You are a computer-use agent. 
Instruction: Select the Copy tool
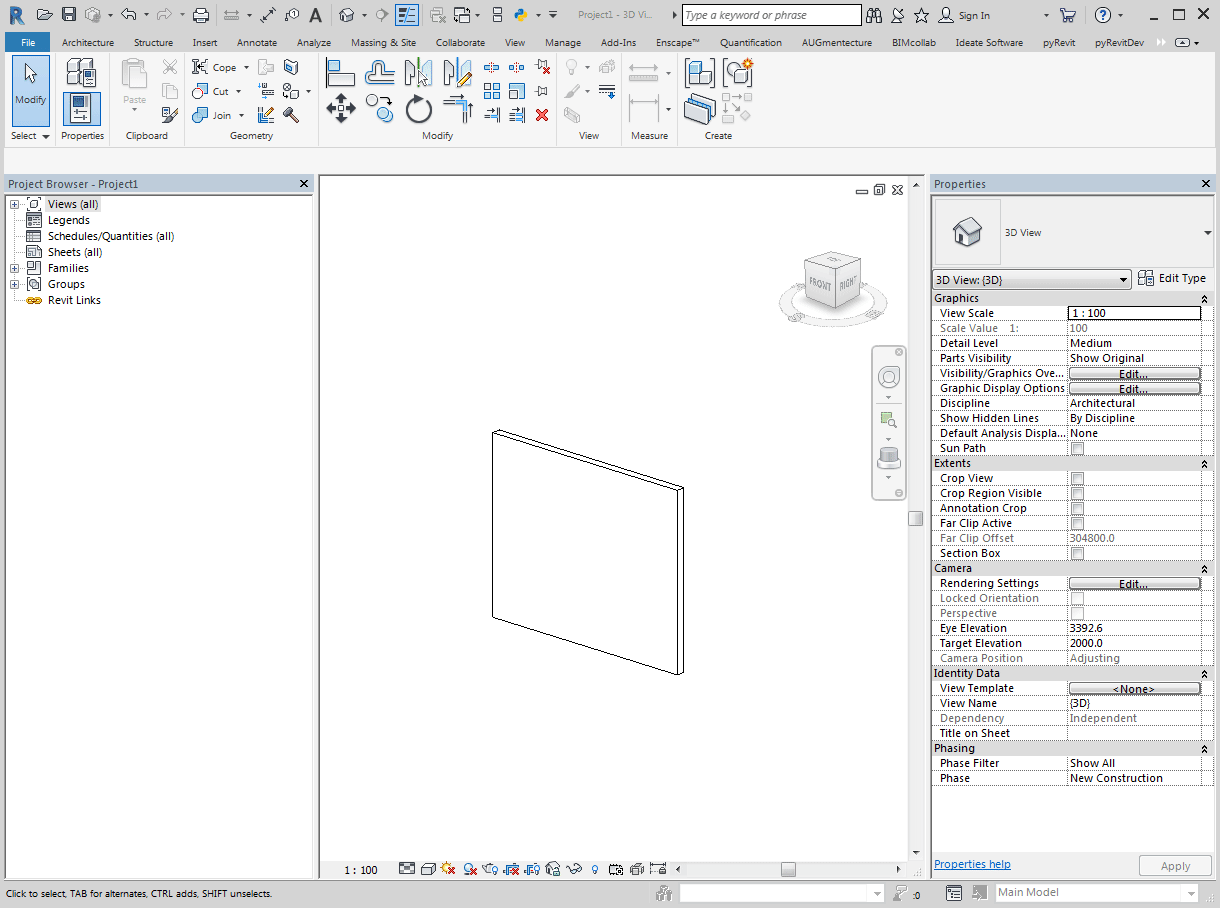coord(378,110)
